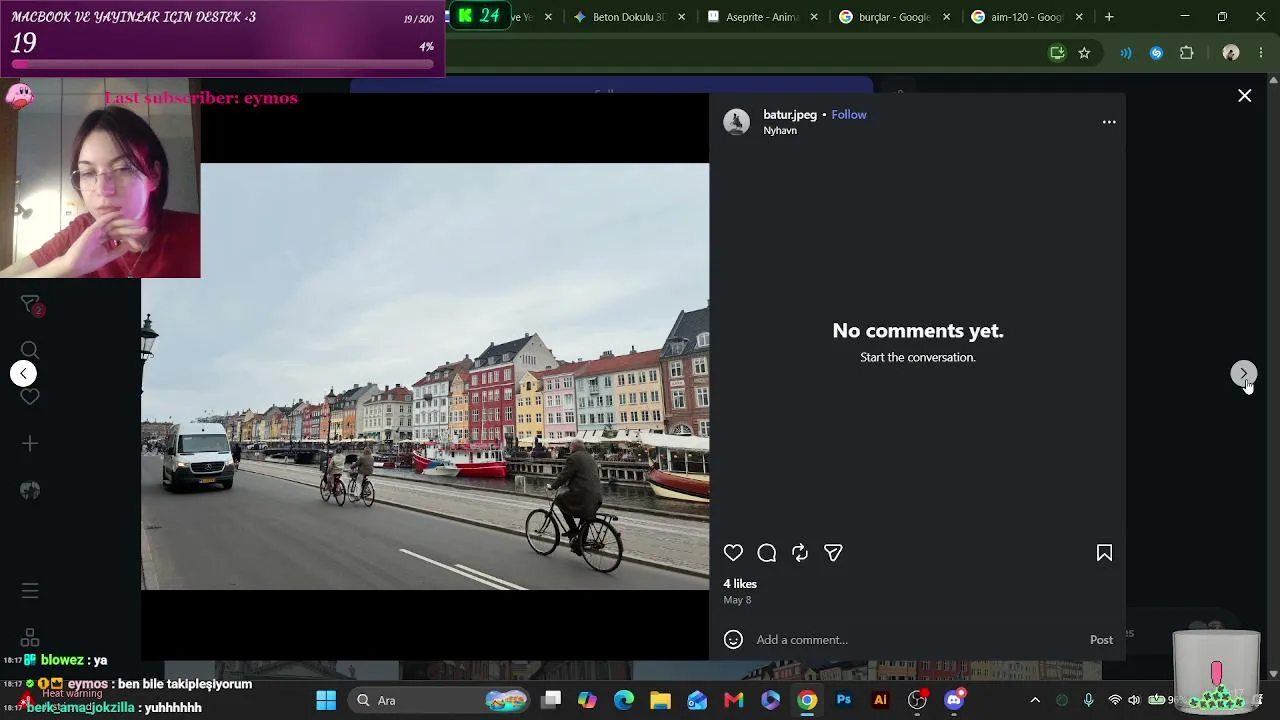
Task: Switch to the Aseprite browser tab
Action: point(762,17)
